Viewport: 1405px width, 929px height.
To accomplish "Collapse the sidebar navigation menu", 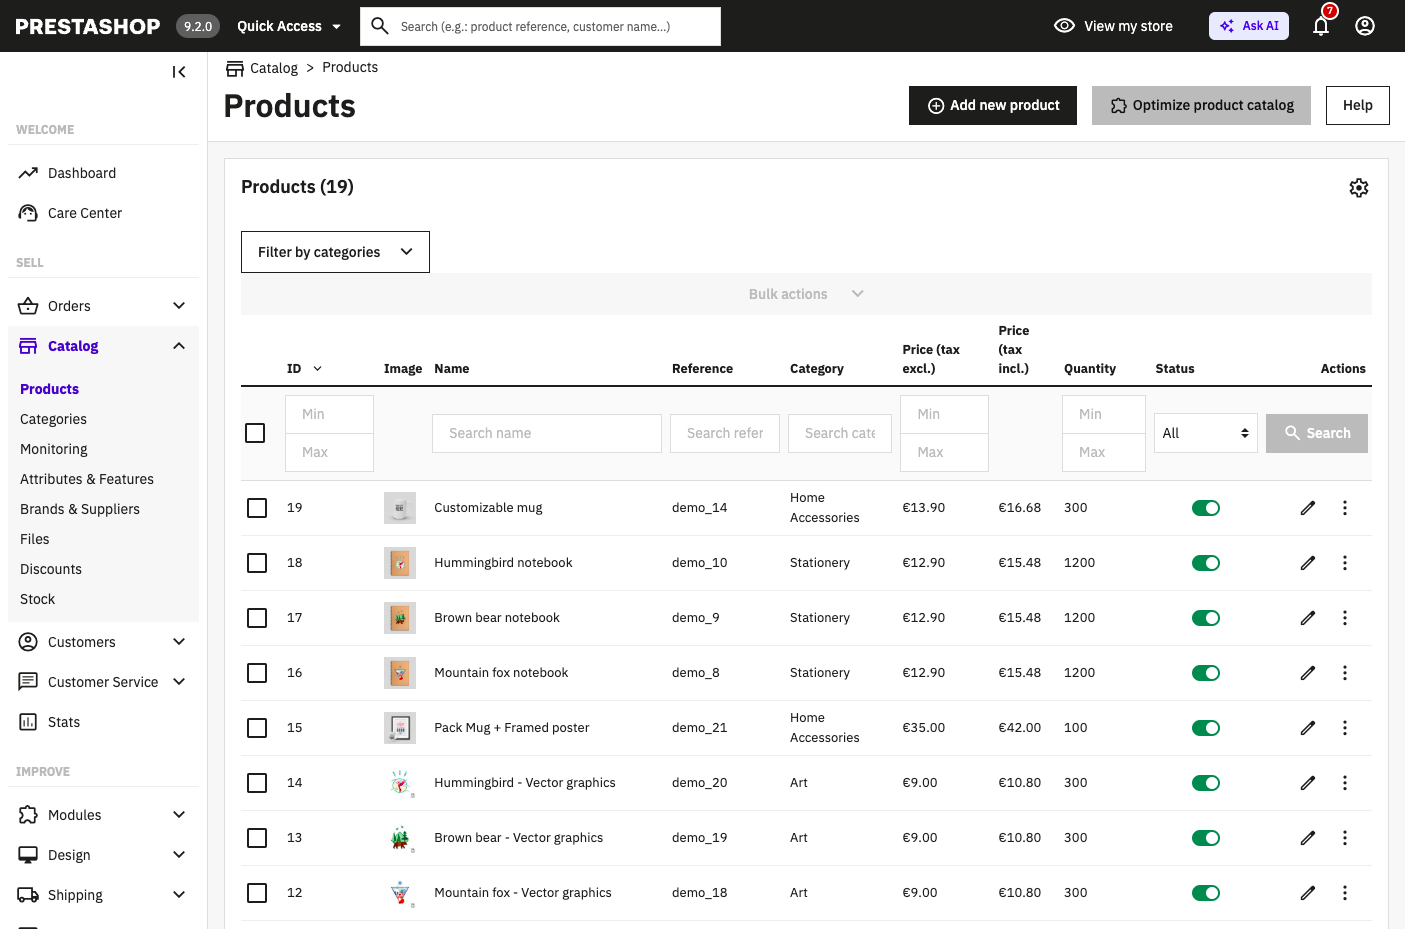I will click(179, 72).
